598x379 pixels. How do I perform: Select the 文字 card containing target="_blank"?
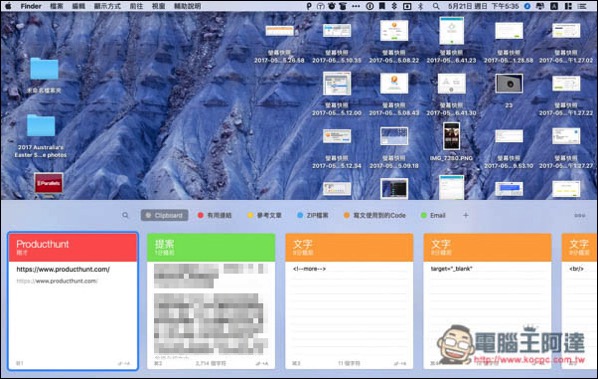click(487, 301)
